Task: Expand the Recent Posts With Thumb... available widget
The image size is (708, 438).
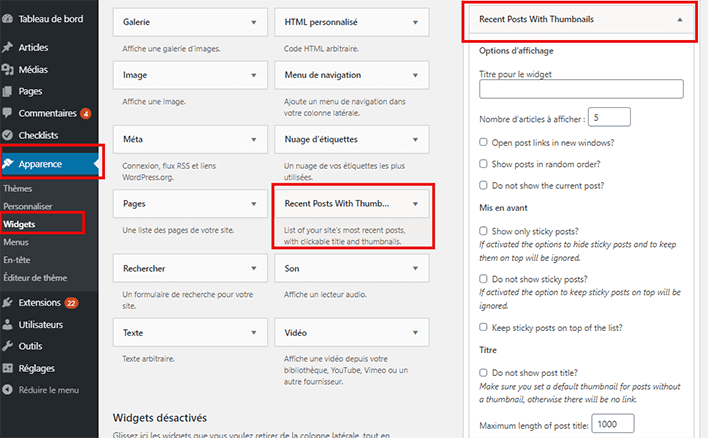Action: pyautogui.click(x=415, y=204)
